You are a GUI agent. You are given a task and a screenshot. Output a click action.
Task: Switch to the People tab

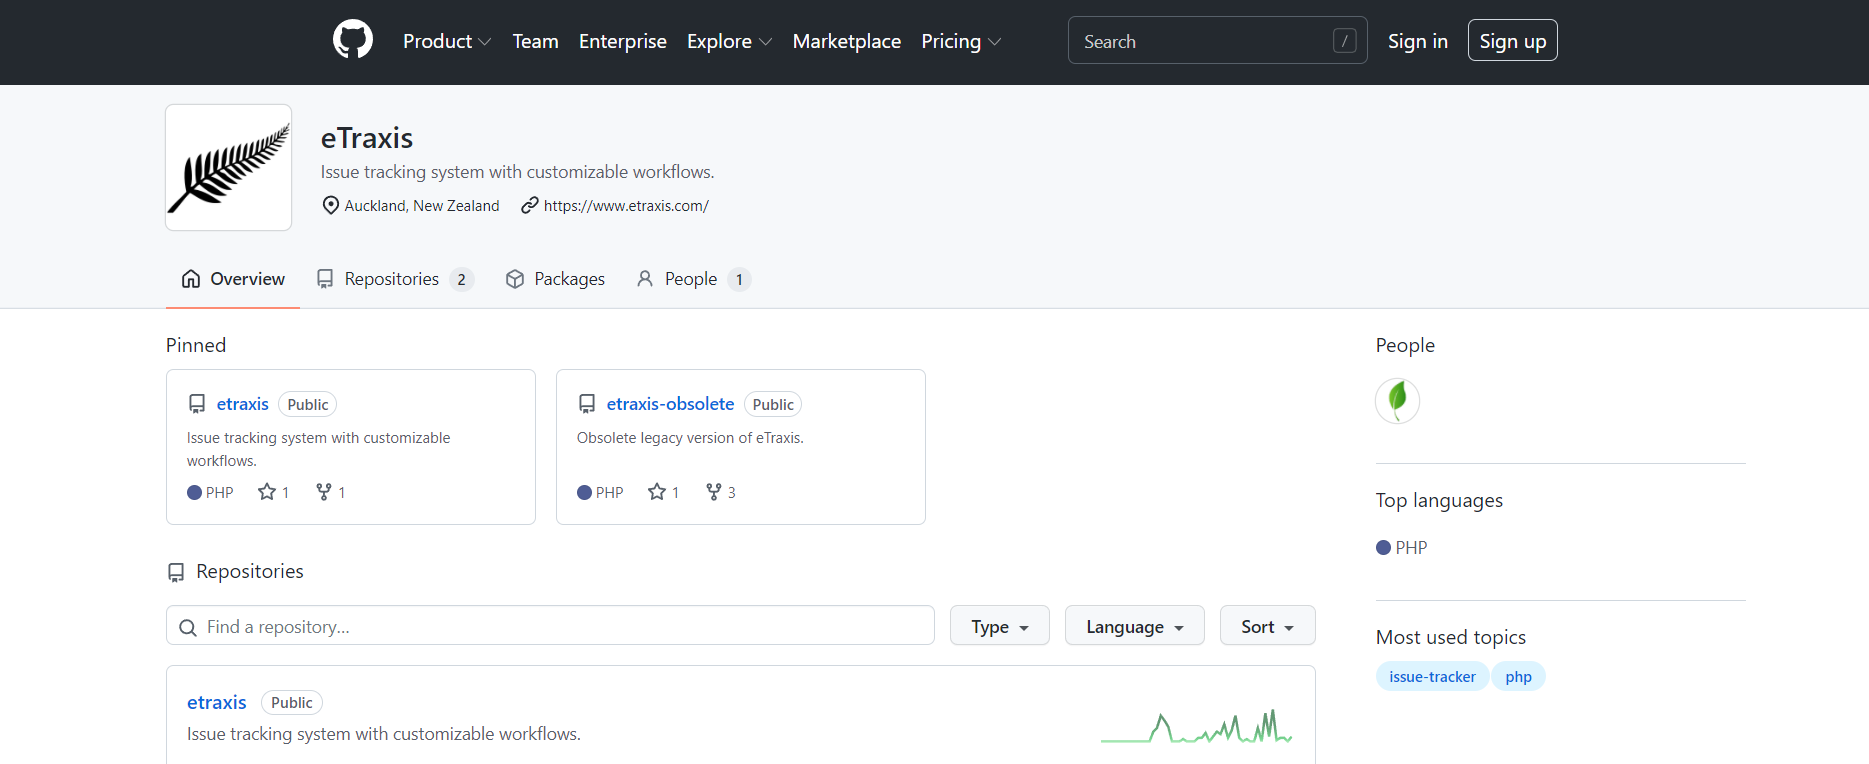(693, 279)
